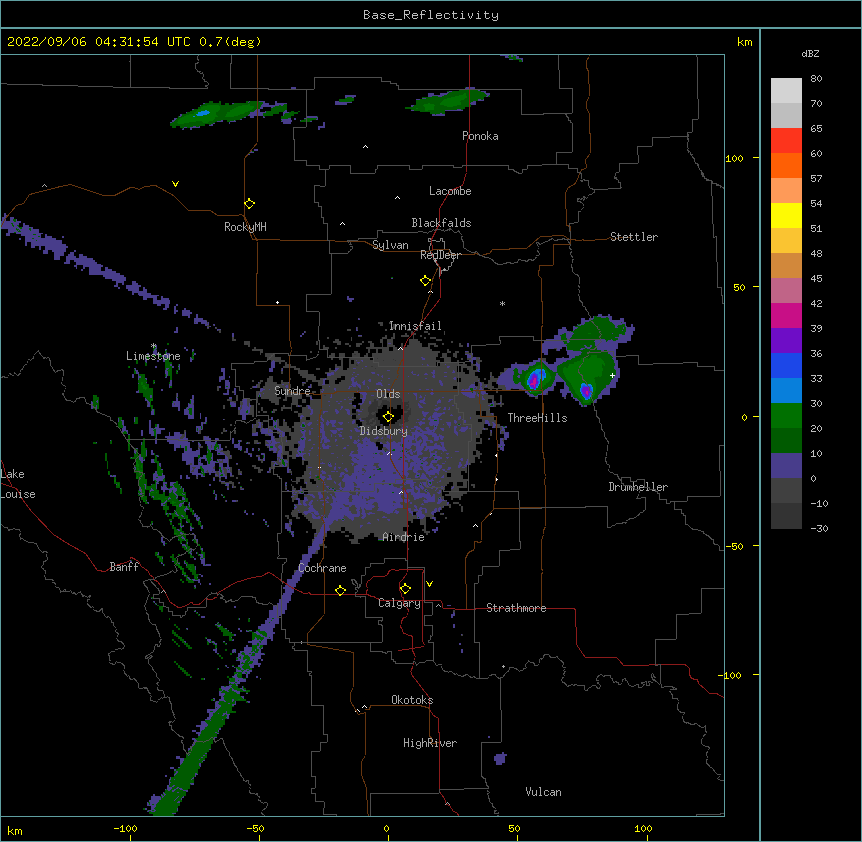Click the yellow marker above Calgary label
This screenshot has width=862, height=842.
pyautogui.click(x=405, y=589)
